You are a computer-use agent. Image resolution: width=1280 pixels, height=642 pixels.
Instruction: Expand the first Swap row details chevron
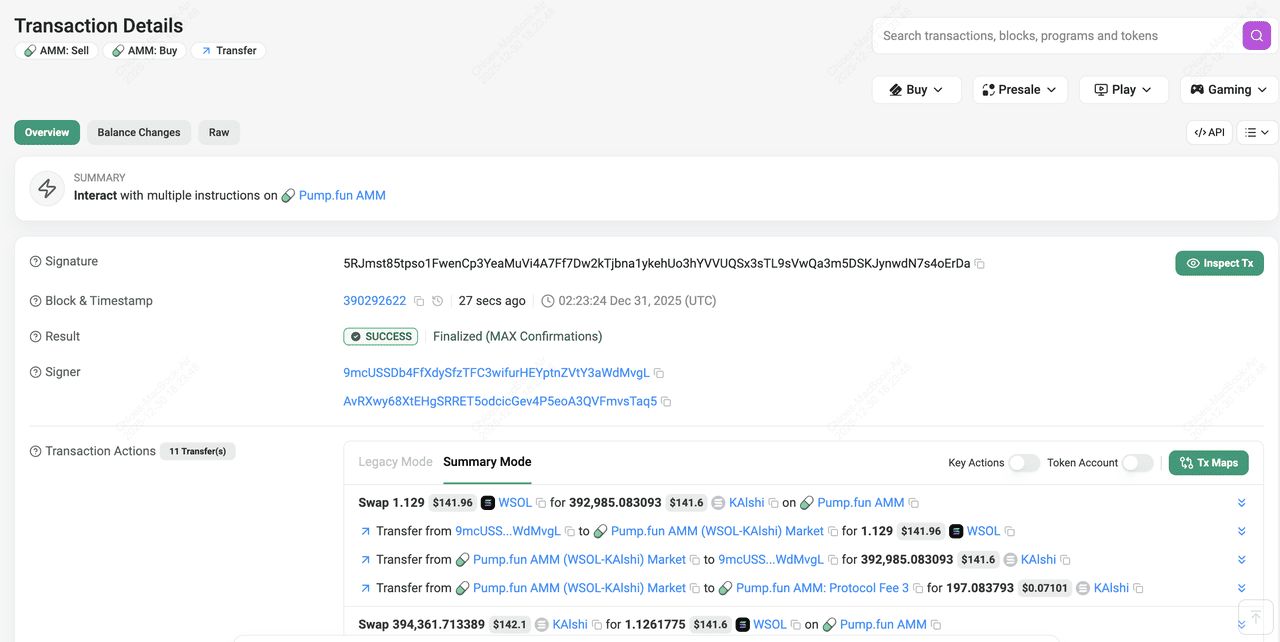point(1241,502)
